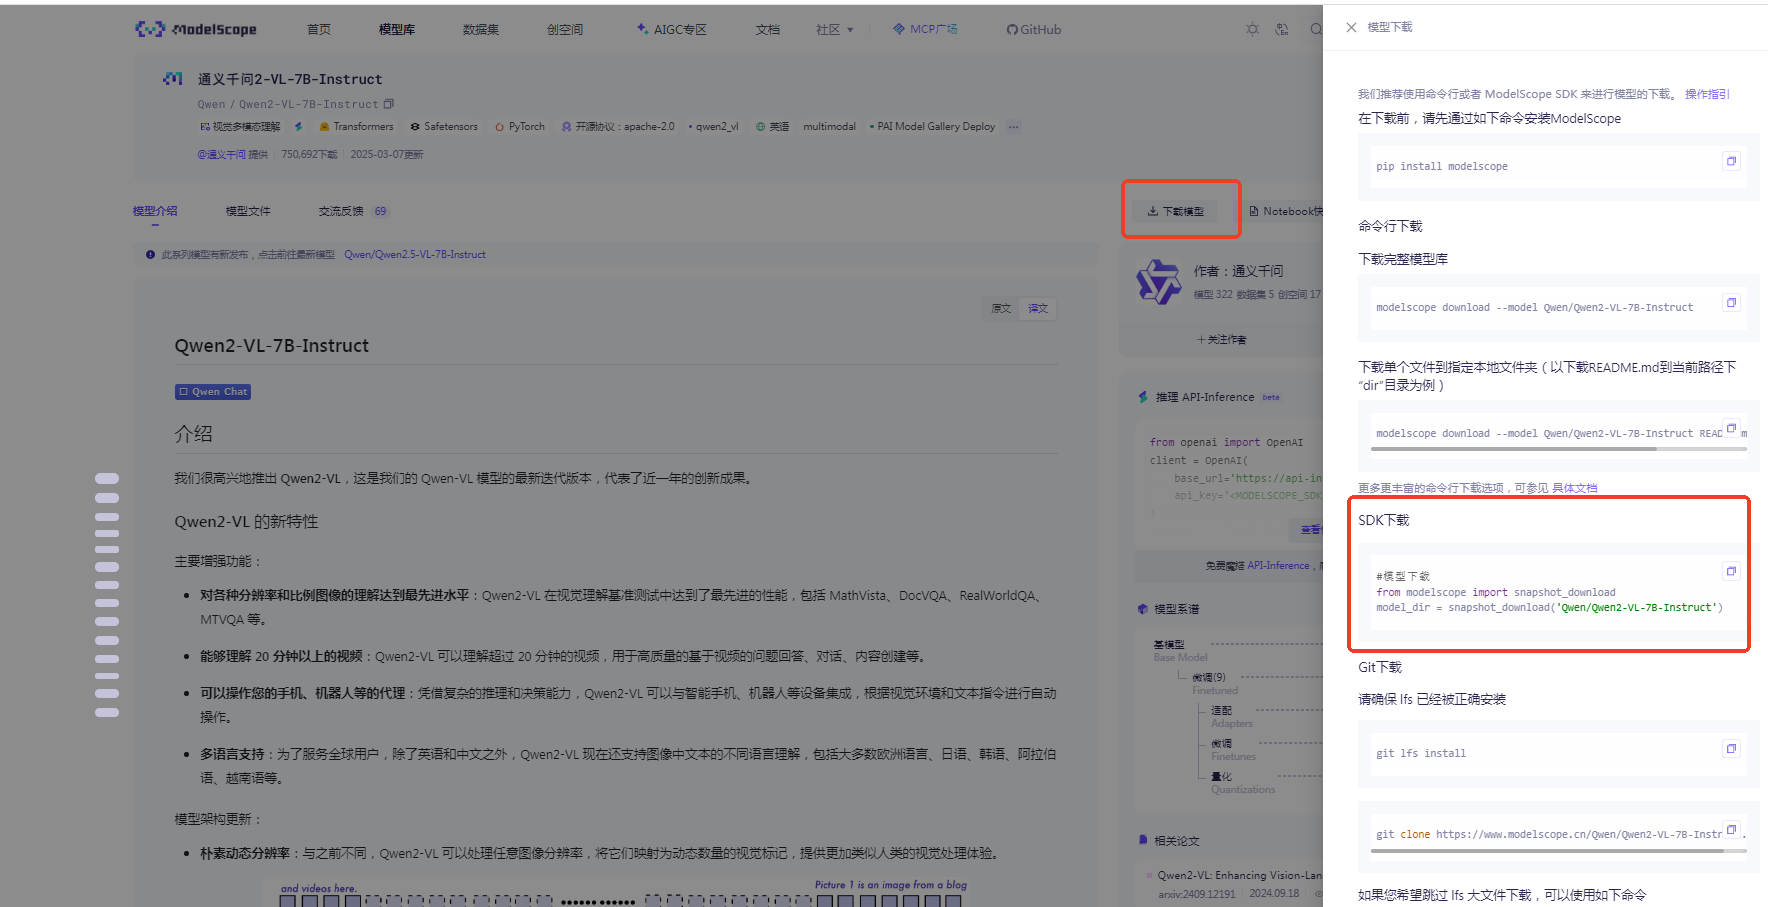The width and height of the screenshot is (1768, 907).
Task: Open the 具体文档 documentation link
Action: [x=1574, y=488]
